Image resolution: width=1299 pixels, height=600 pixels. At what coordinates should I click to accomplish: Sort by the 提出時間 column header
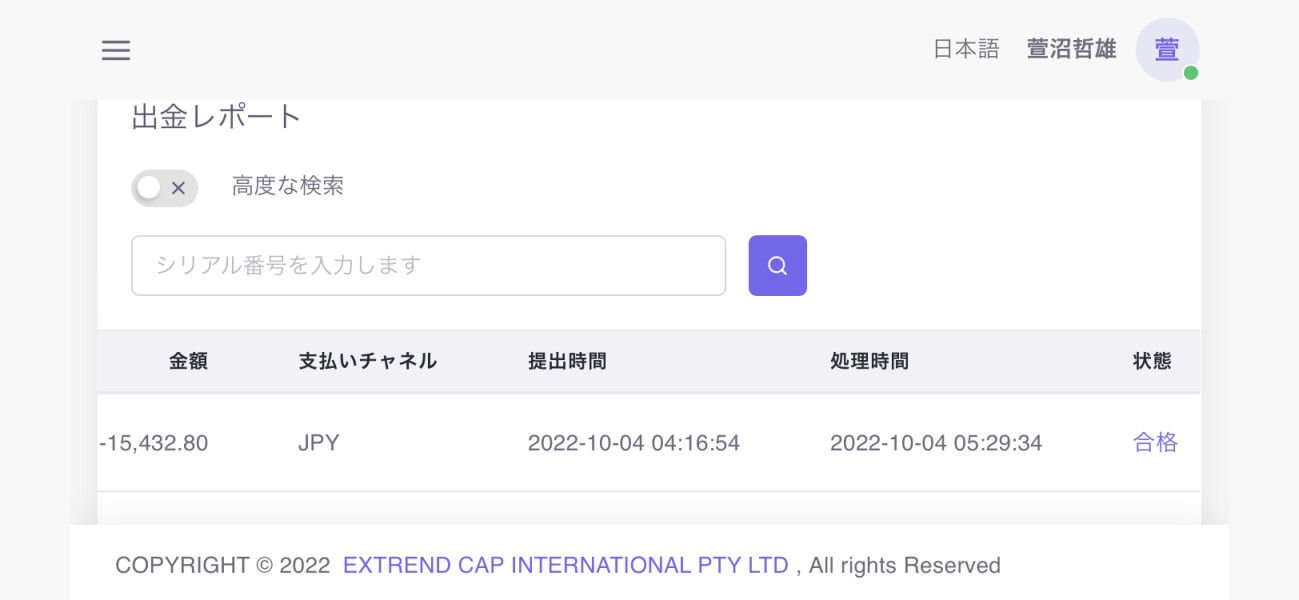[567, 361]
